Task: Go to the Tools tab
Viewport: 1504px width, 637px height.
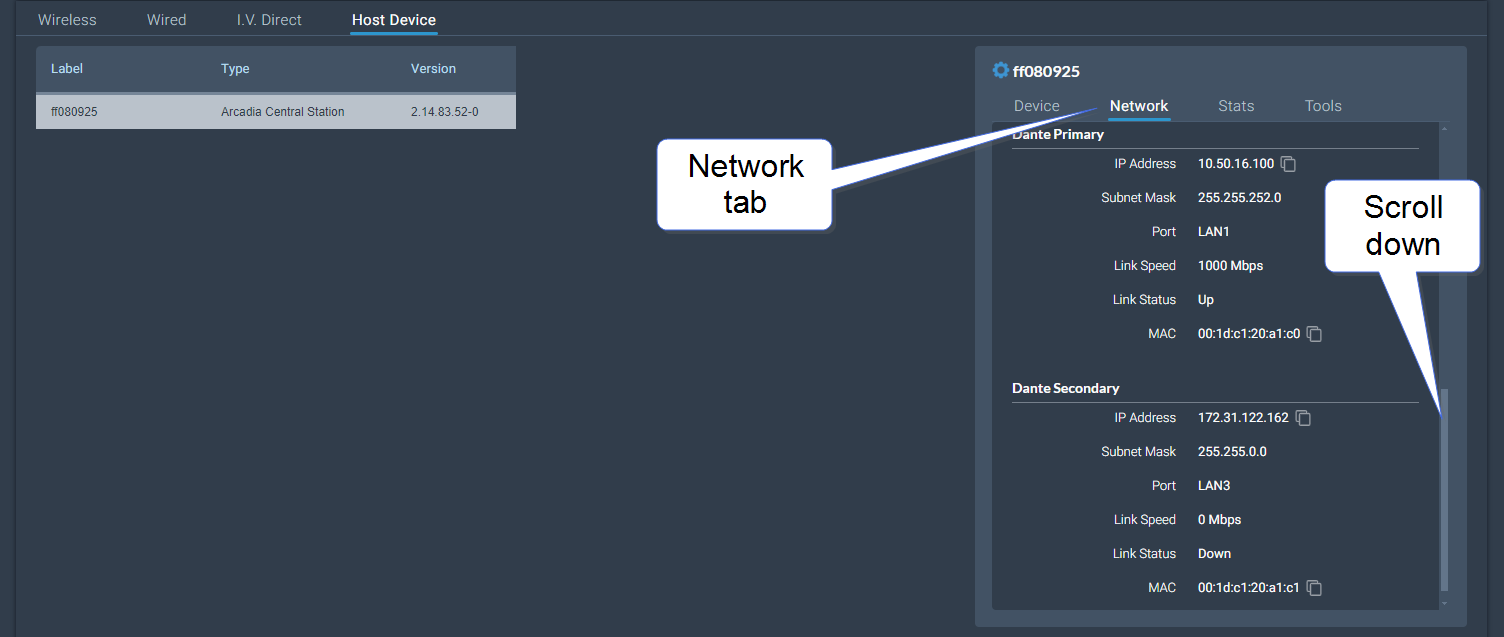Action: tap(1322, 106)
